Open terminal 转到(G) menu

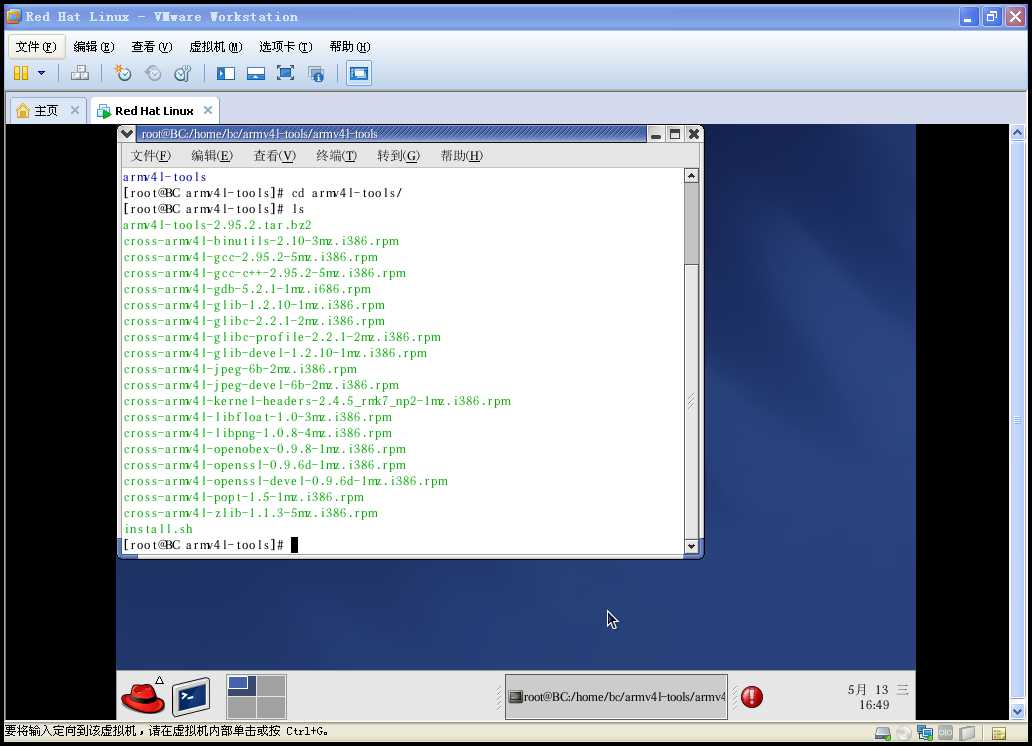(x=398, y=155)
